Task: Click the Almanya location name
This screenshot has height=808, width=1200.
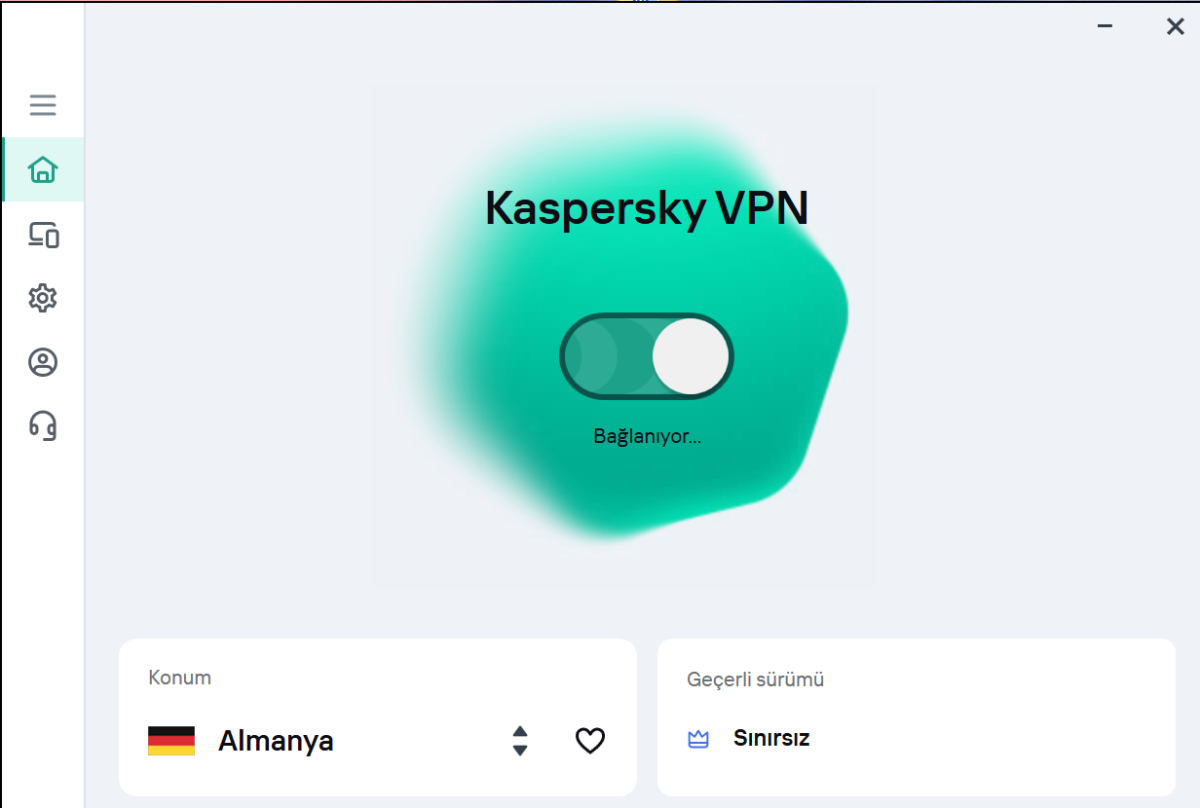Action: tap(276, 741)
